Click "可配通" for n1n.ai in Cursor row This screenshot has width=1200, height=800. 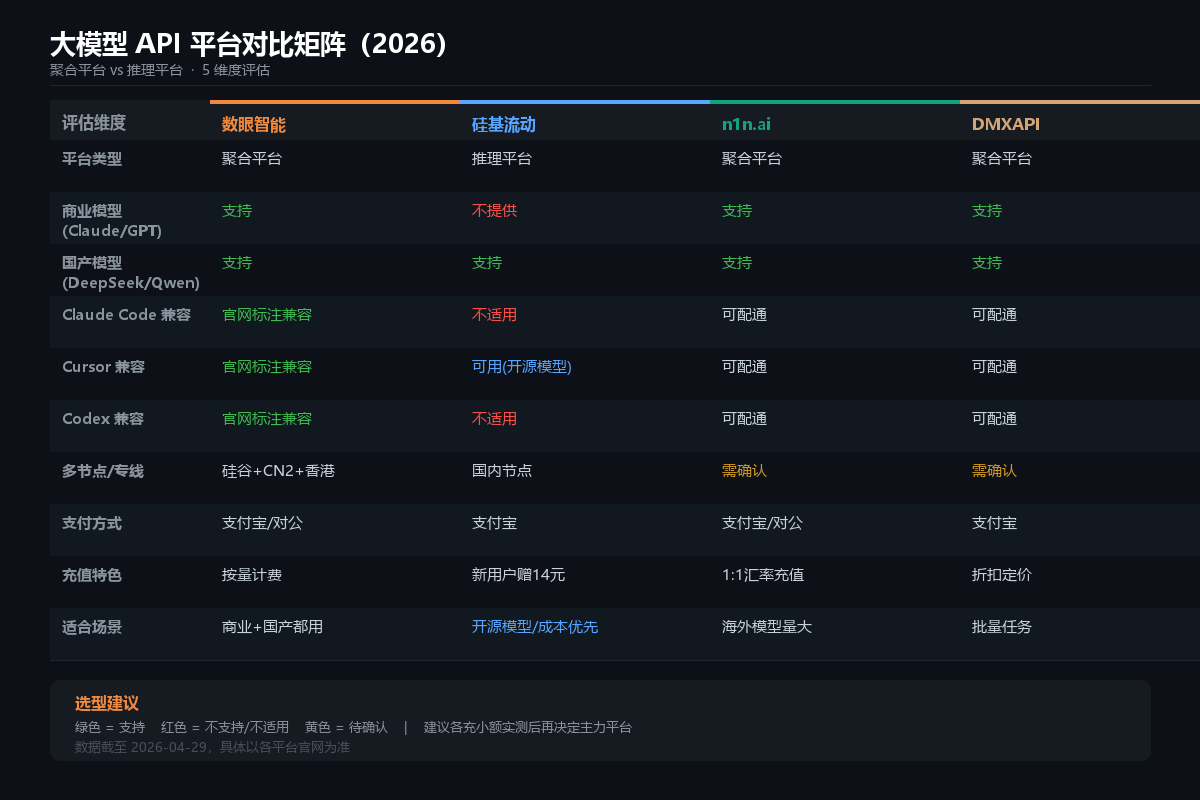coord(744,366)
